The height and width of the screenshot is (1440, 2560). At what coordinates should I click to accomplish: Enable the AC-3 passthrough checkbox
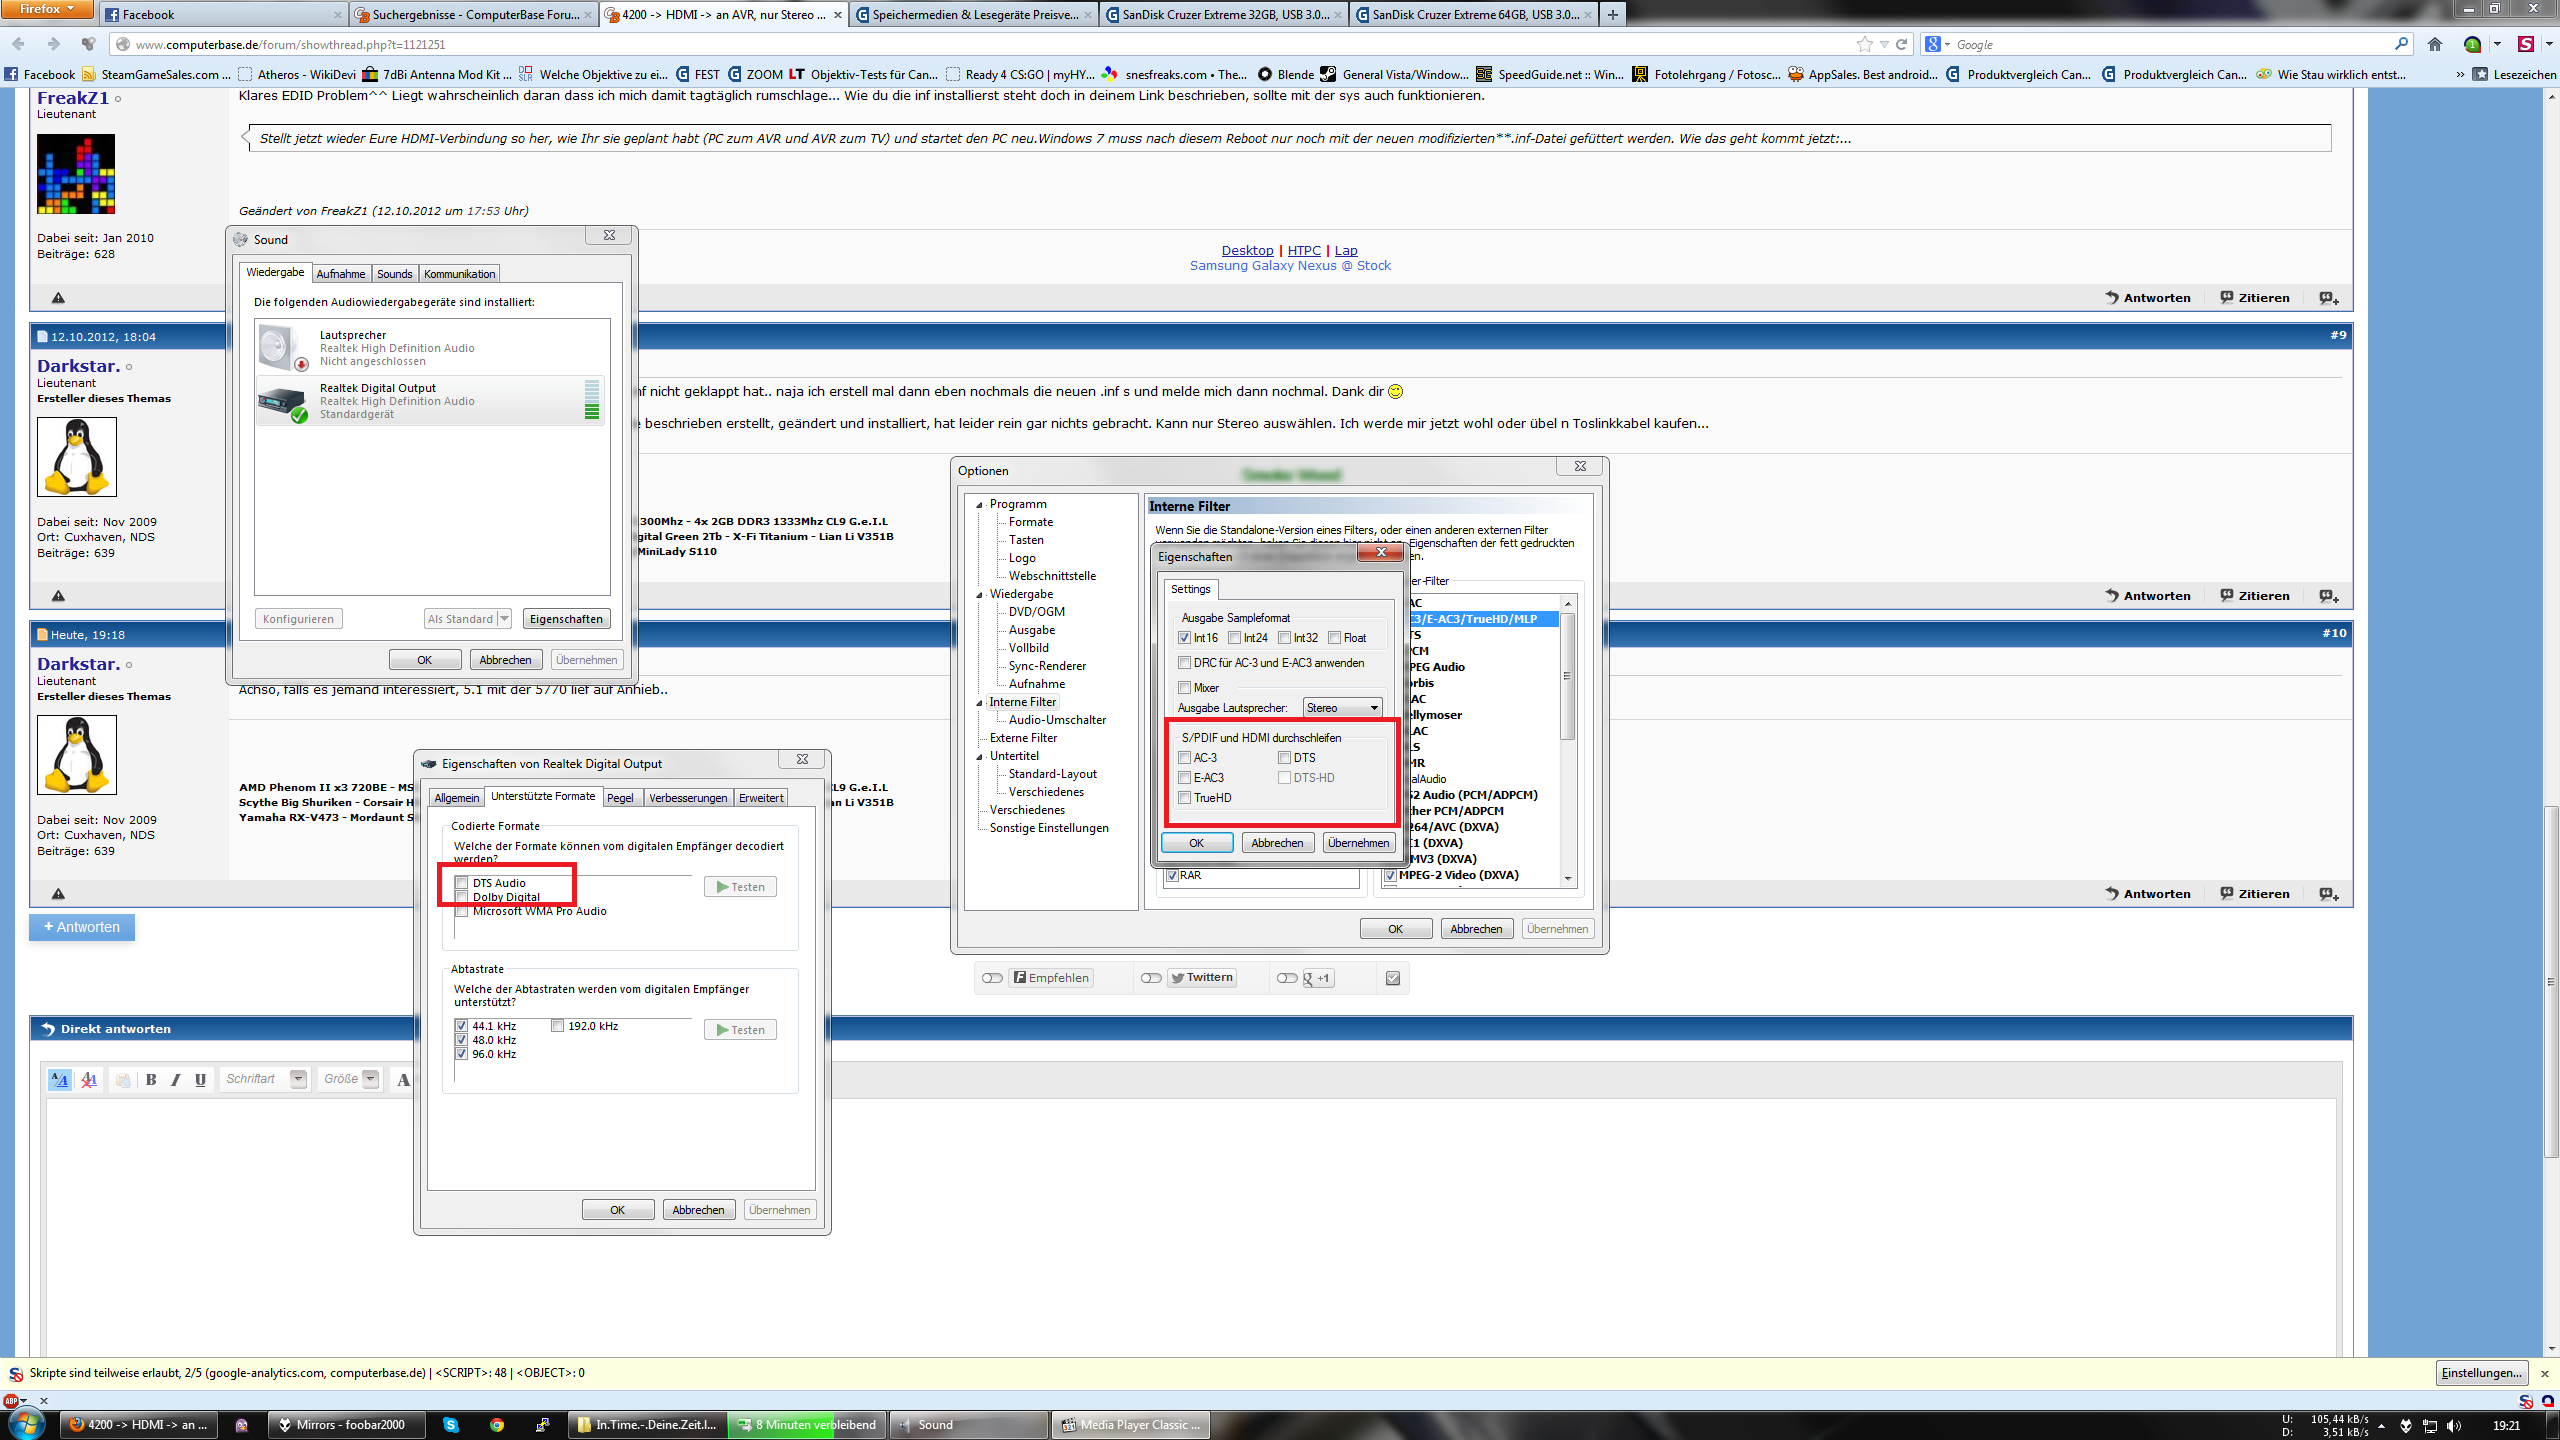[x=1185, y=758]
